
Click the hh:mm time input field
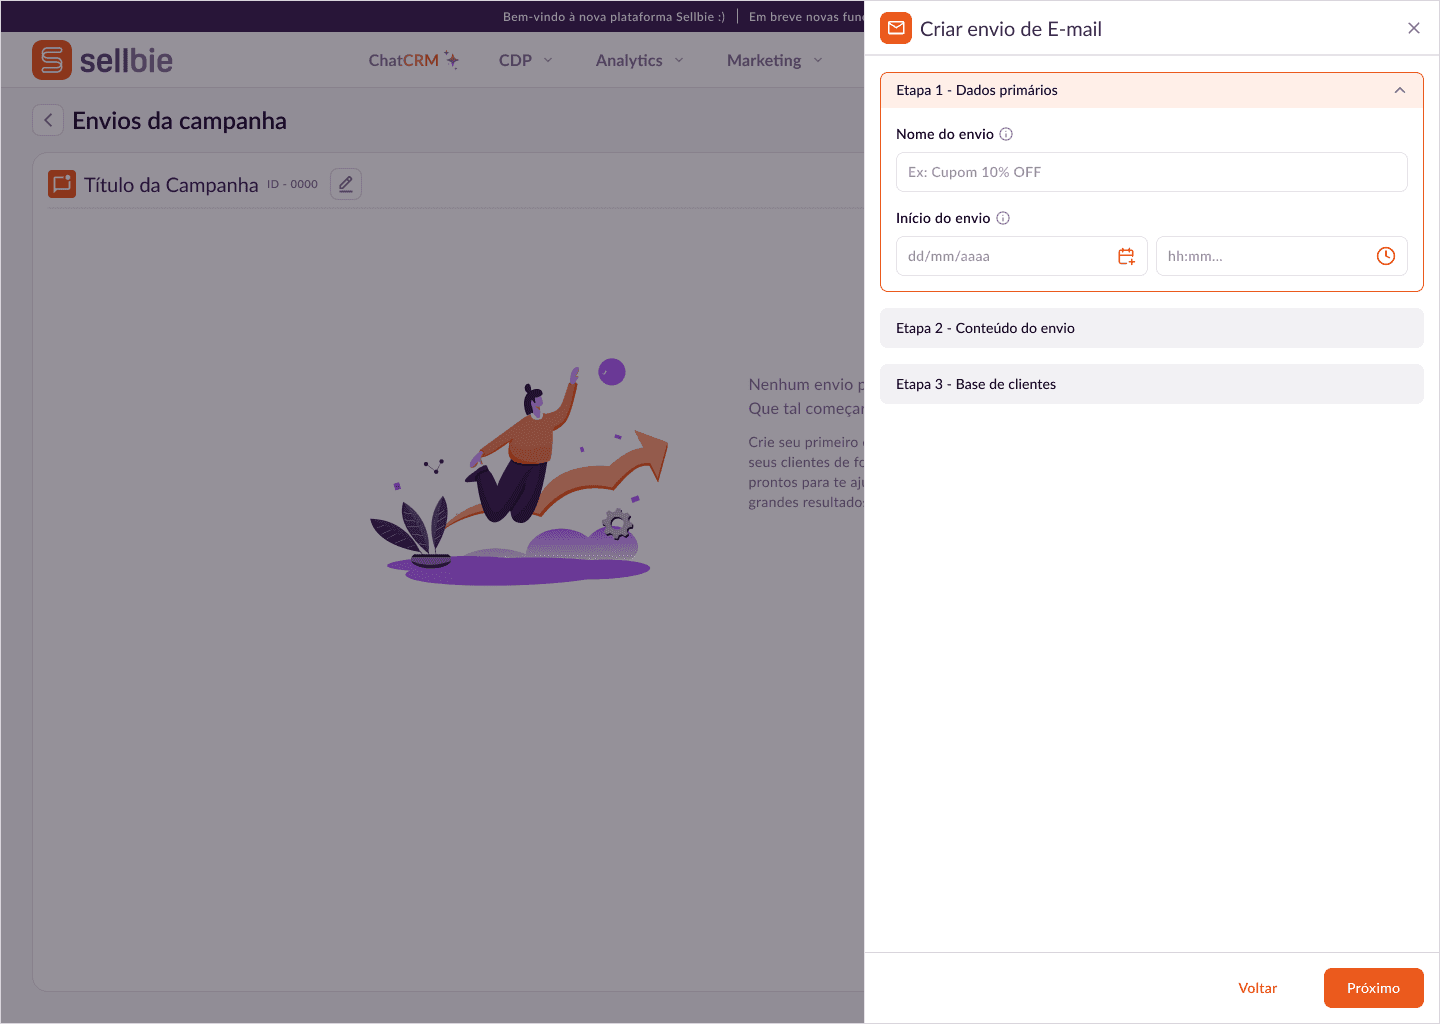click(1282, 256)
